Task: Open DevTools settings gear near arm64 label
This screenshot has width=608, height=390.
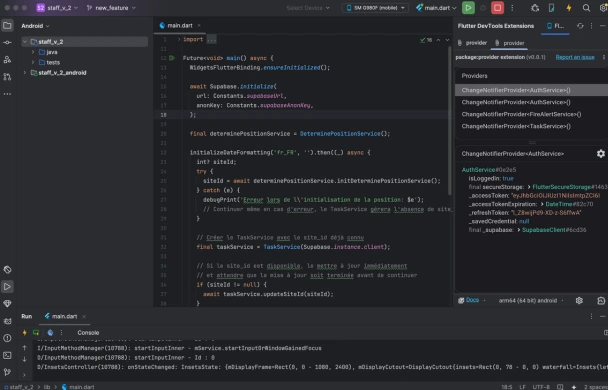Action: tap(579, 301)
